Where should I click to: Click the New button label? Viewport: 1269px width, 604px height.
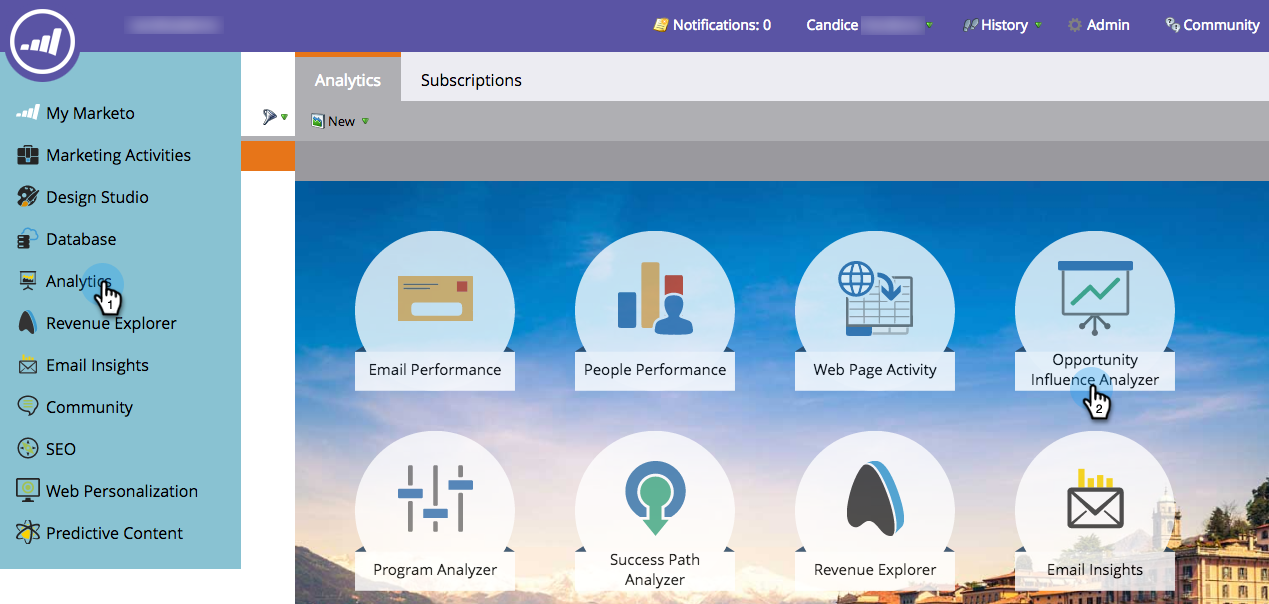coord(341,121)
